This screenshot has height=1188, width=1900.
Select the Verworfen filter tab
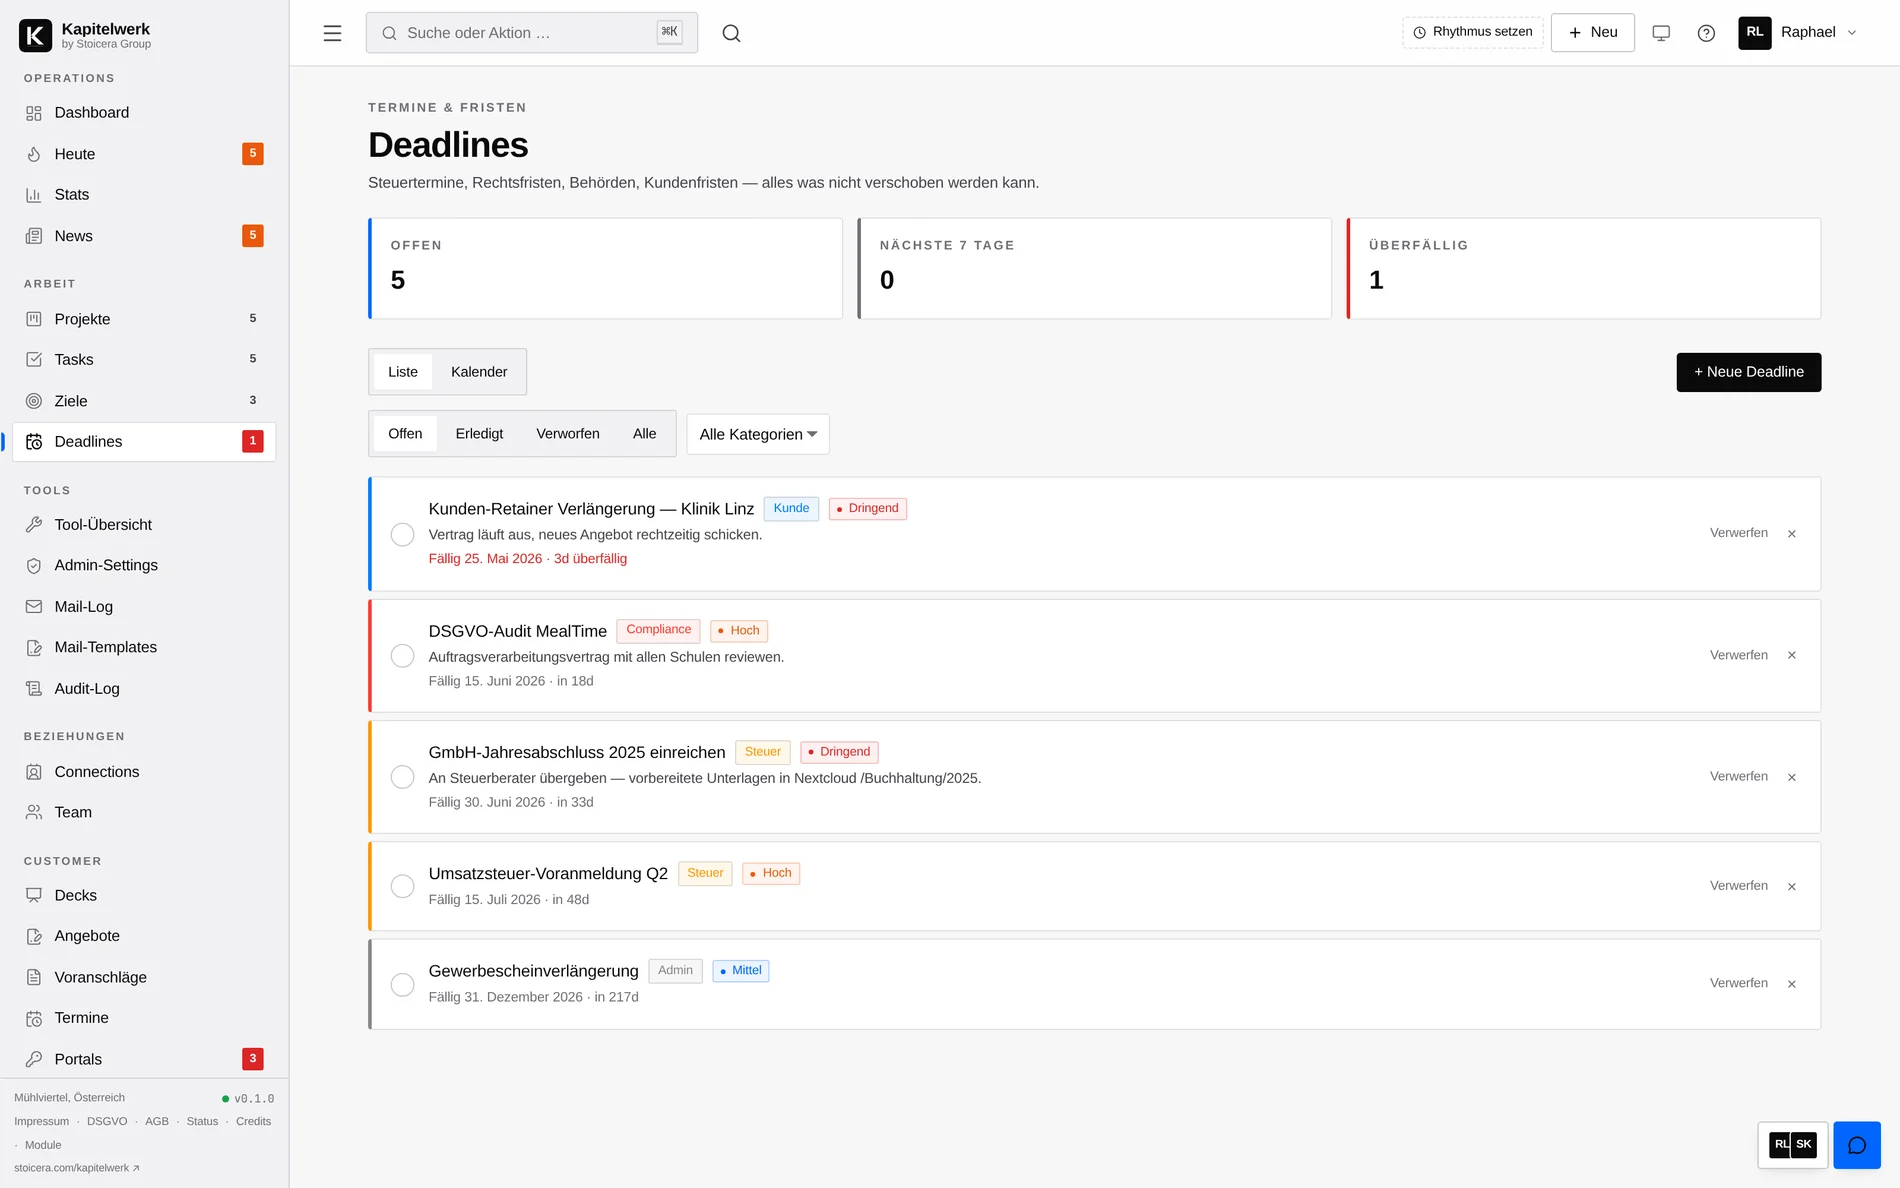click(567, 434)
